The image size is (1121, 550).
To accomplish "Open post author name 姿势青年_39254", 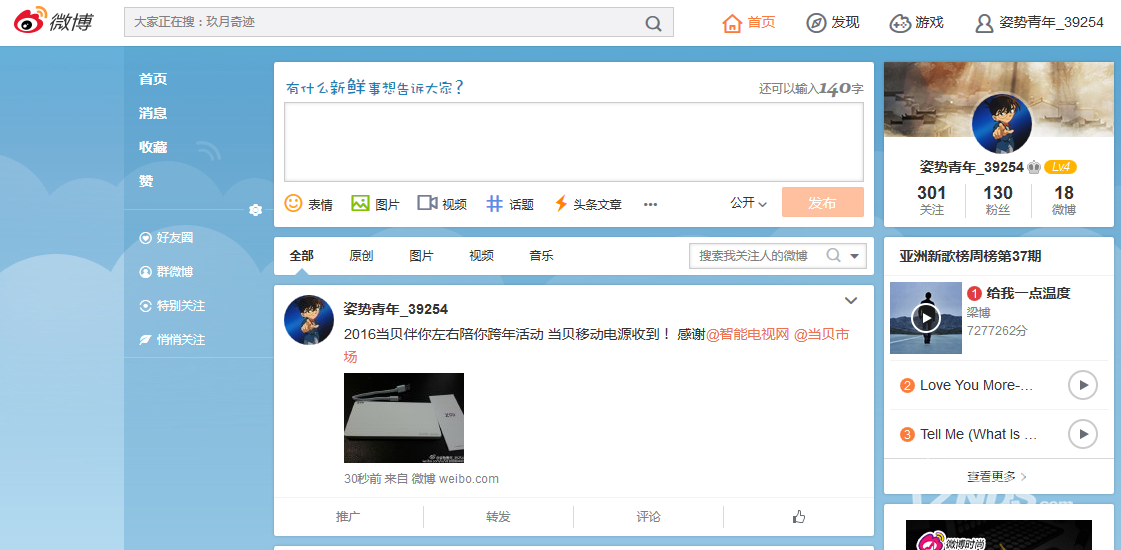I will (395, 309).
